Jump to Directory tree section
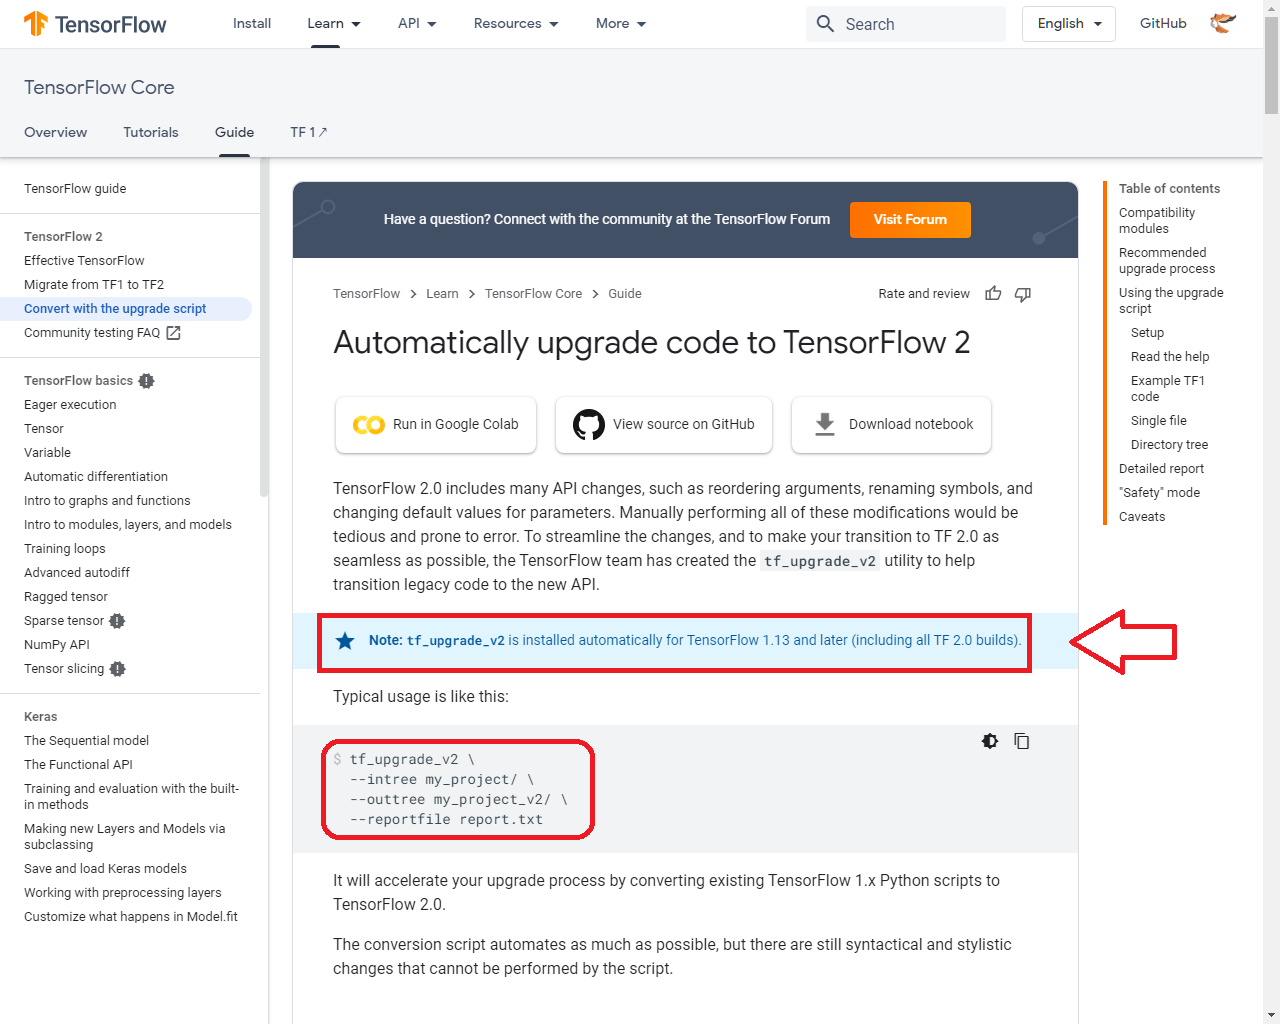Viewport: 1280px width, 1024px height. pyautogui.click(x=1169, y=445)
